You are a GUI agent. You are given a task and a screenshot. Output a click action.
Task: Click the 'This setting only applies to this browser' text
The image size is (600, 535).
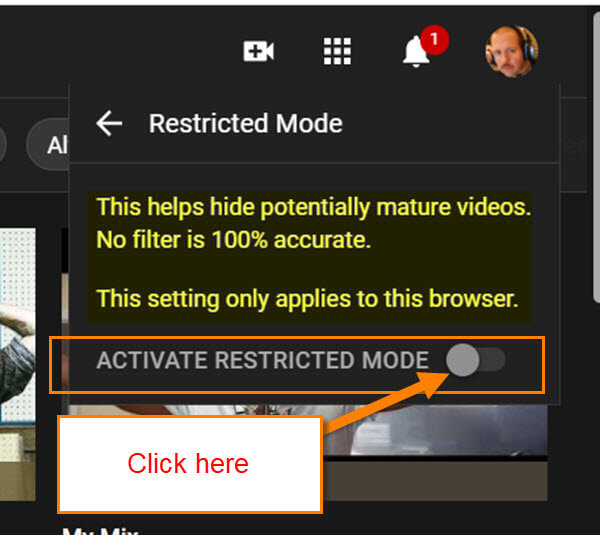click(307, 298)
